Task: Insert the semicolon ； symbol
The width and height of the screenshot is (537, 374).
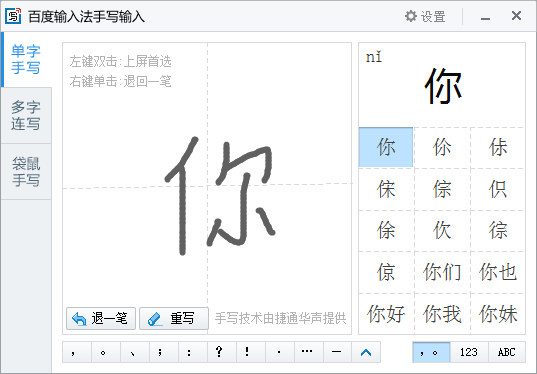Action: point(164,352)
